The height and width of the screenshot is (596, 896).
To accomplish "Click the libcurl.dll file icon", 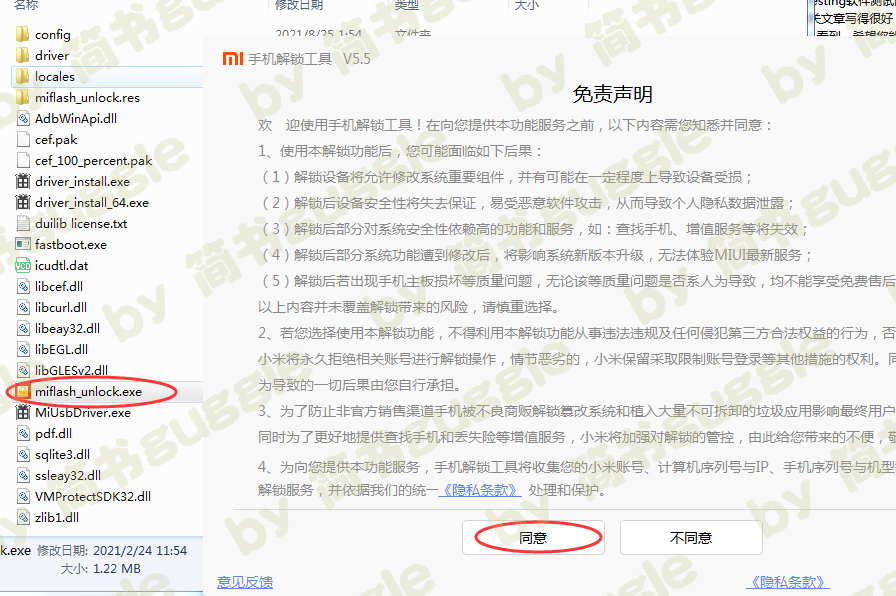I will pyautogui.click(x=23, y=307).
